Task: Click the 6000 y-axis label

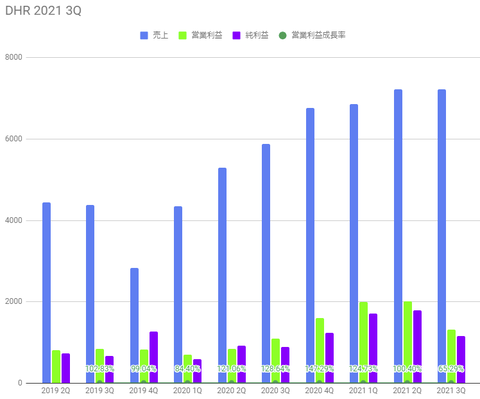Action: pos(14,139)
